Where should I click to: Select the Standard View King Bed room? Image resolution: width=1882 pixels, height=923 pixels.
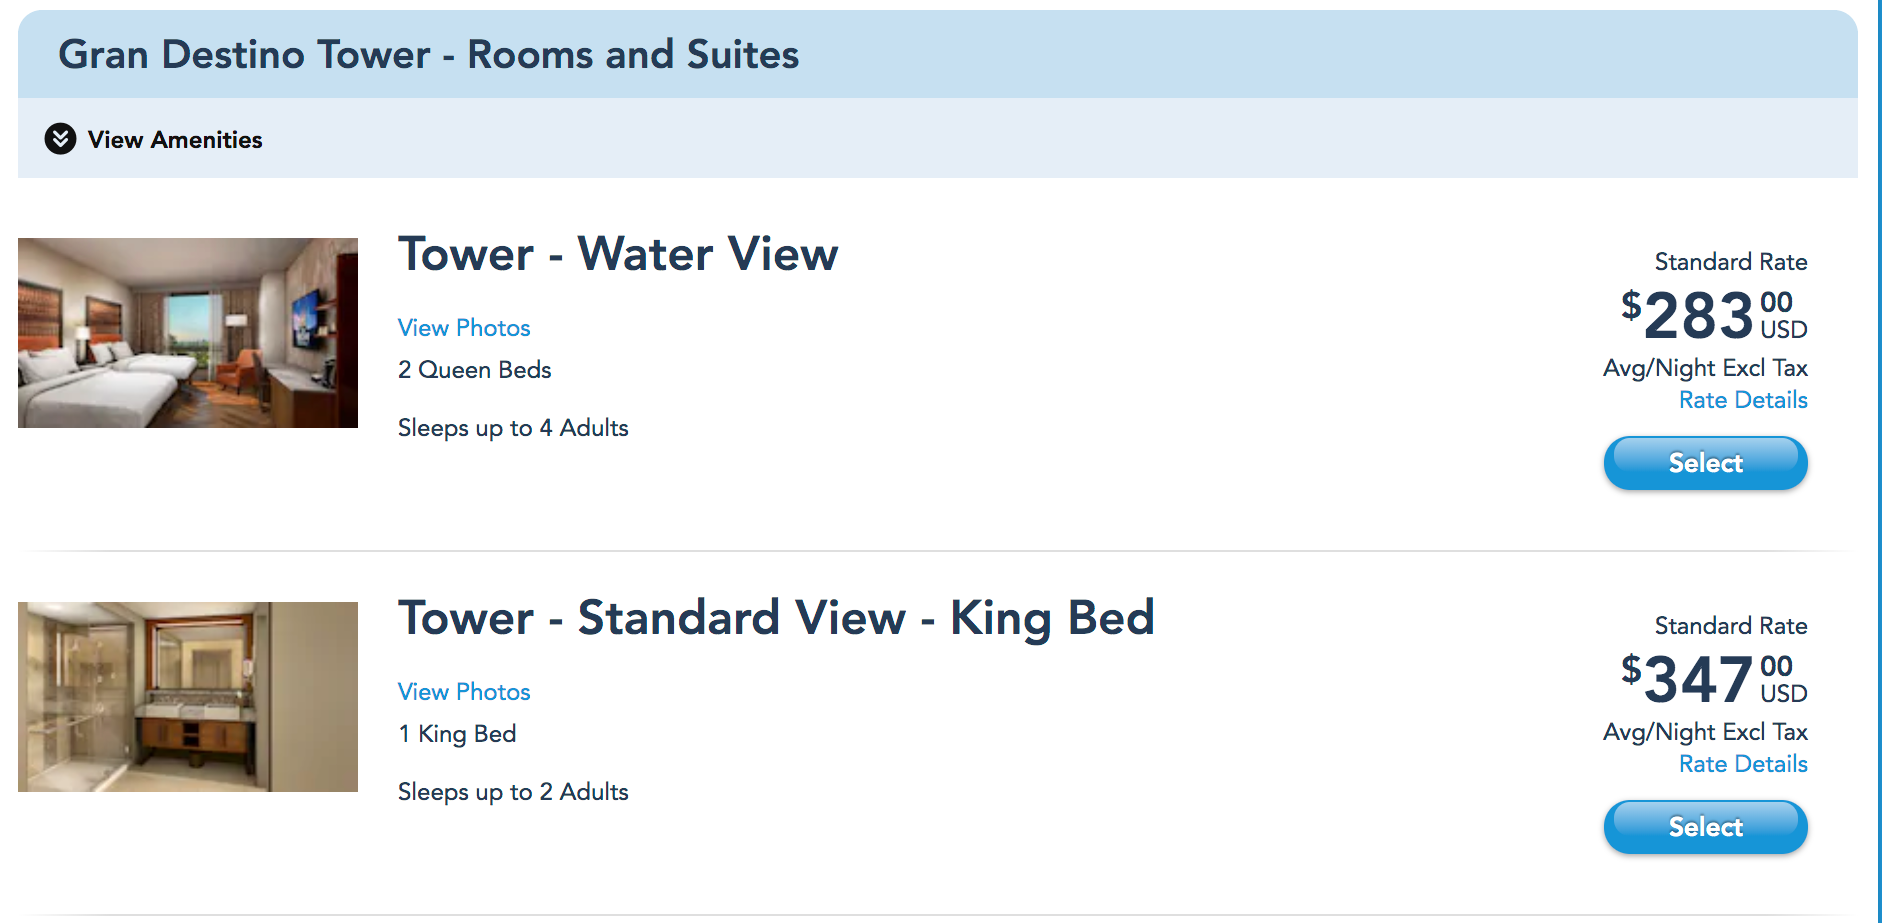click(x=1705, y=827)
